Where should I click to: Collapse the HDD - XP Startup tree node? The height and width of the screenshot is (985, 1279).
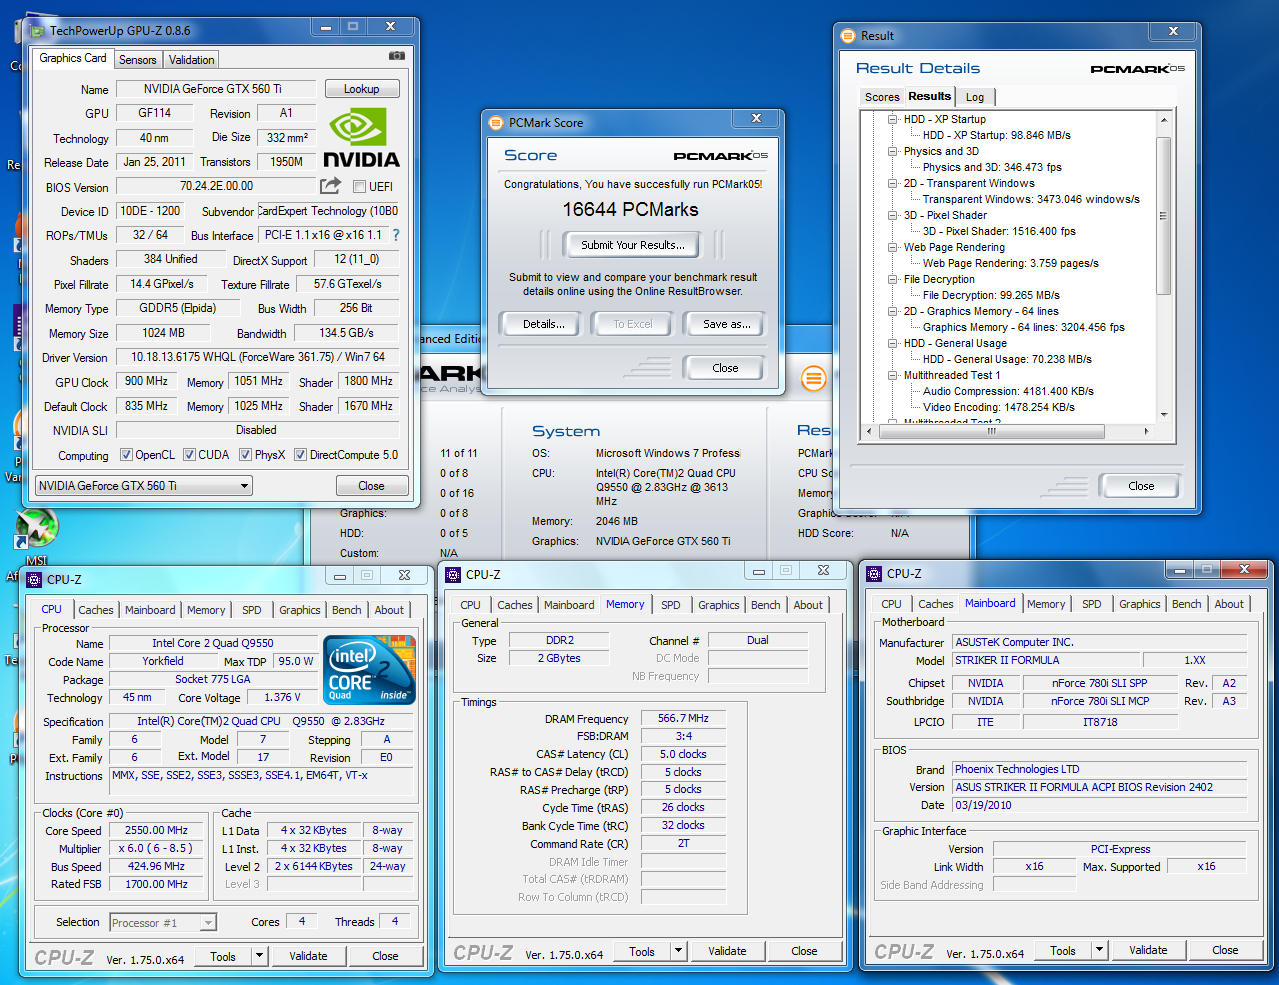892,119
